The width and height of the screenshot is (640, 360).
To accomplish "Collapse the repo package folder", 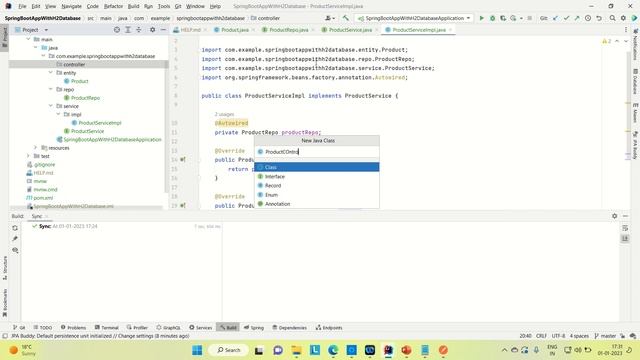I will click(51, 89).
